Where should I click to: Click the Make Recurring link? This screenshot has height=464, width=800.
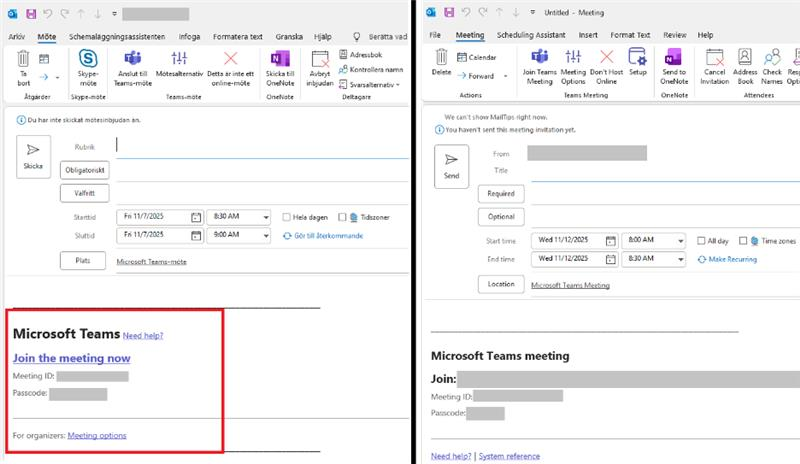click(x=728, y=259)
